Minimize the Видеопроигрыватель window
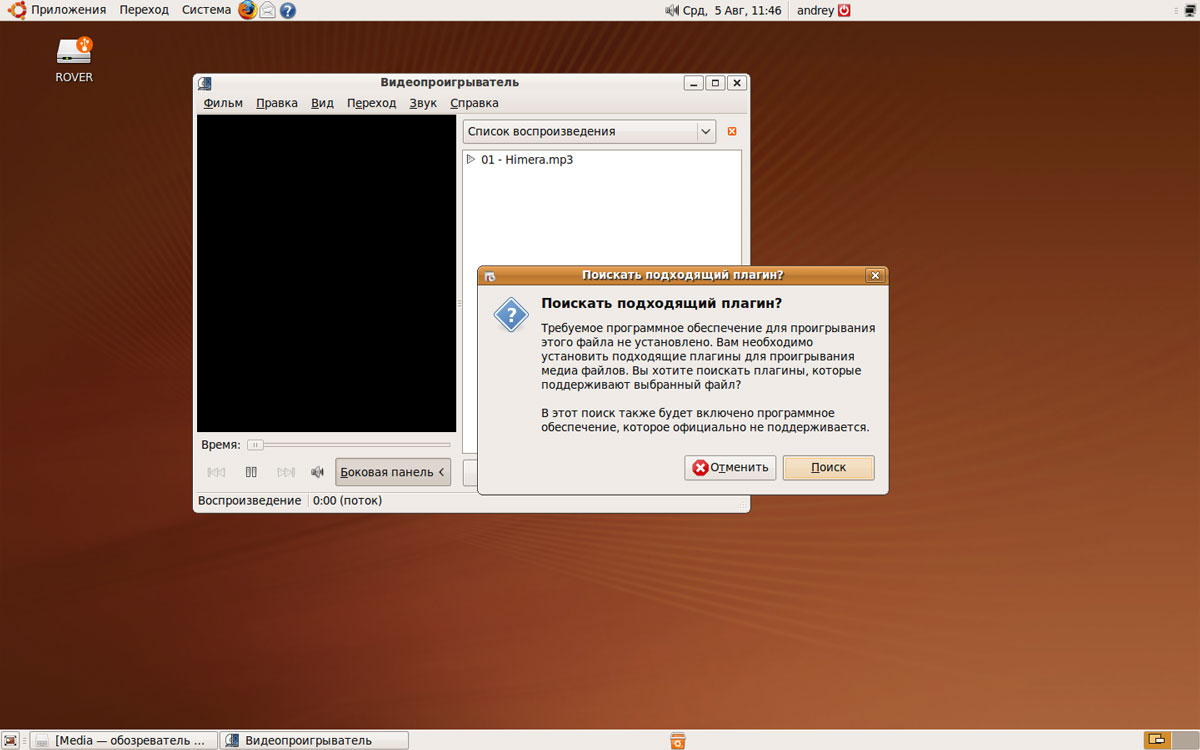 pyautogui.click(x=693, y=83)
